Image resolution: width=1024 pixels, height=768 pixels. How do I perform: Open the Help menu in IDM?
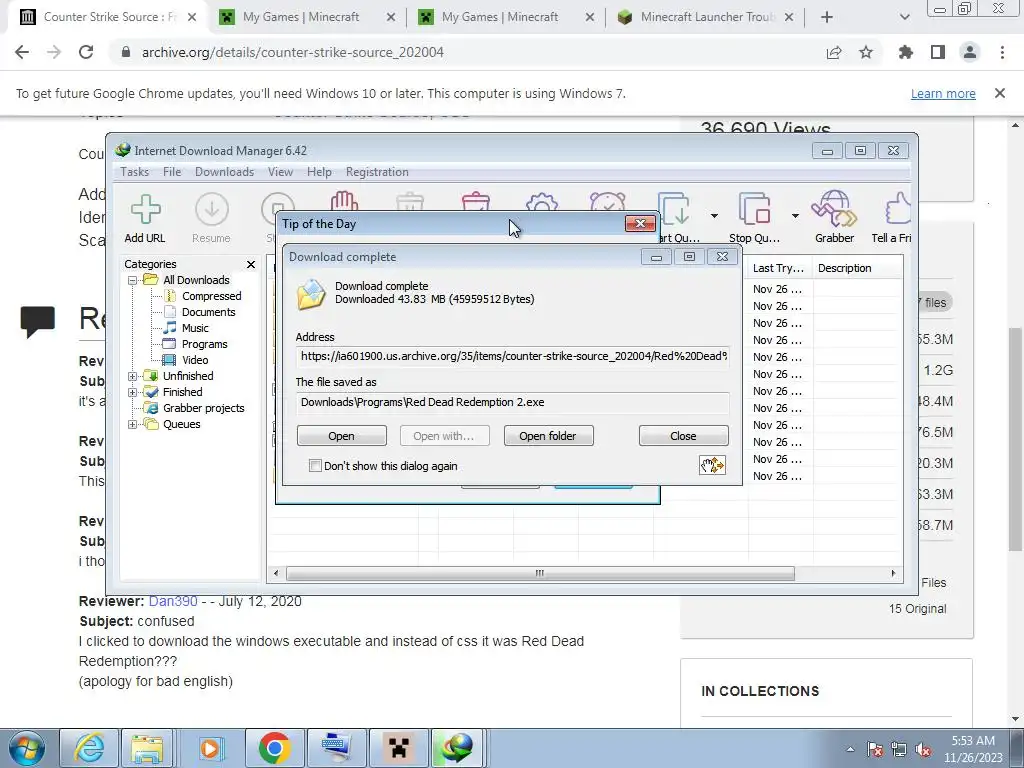tap(319, 172)
